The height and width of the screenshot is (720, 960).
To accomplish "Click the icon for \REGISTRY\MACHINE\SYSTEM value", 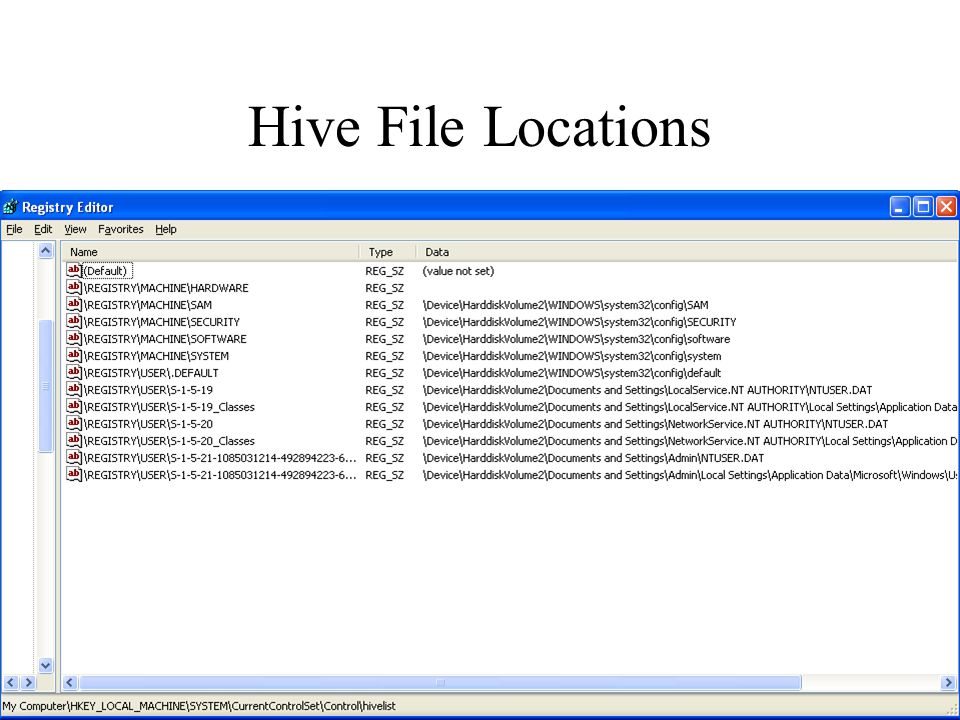I will 73,355.
